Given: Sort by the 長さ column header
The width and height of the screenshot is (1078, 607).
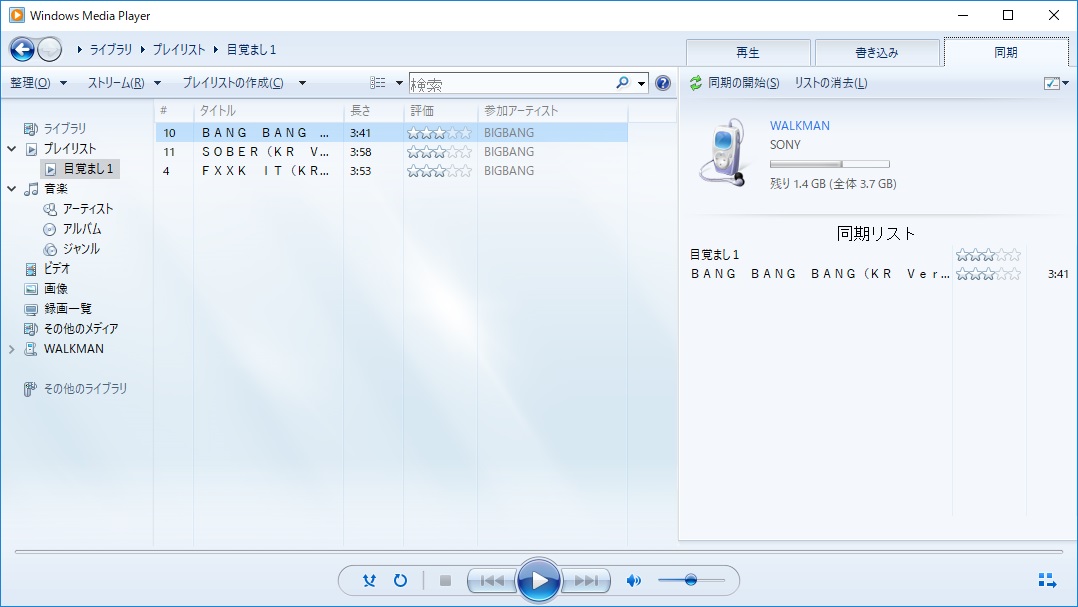Looking at the screenshot, I should (x=373, y=111).
